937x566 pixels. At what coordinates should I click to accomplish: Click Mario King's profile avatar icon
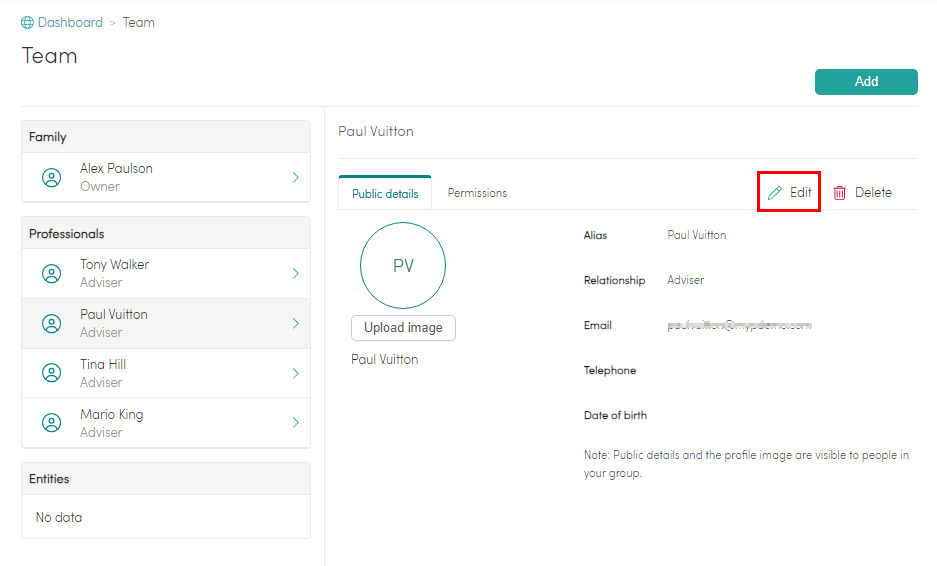coord(51,423)
